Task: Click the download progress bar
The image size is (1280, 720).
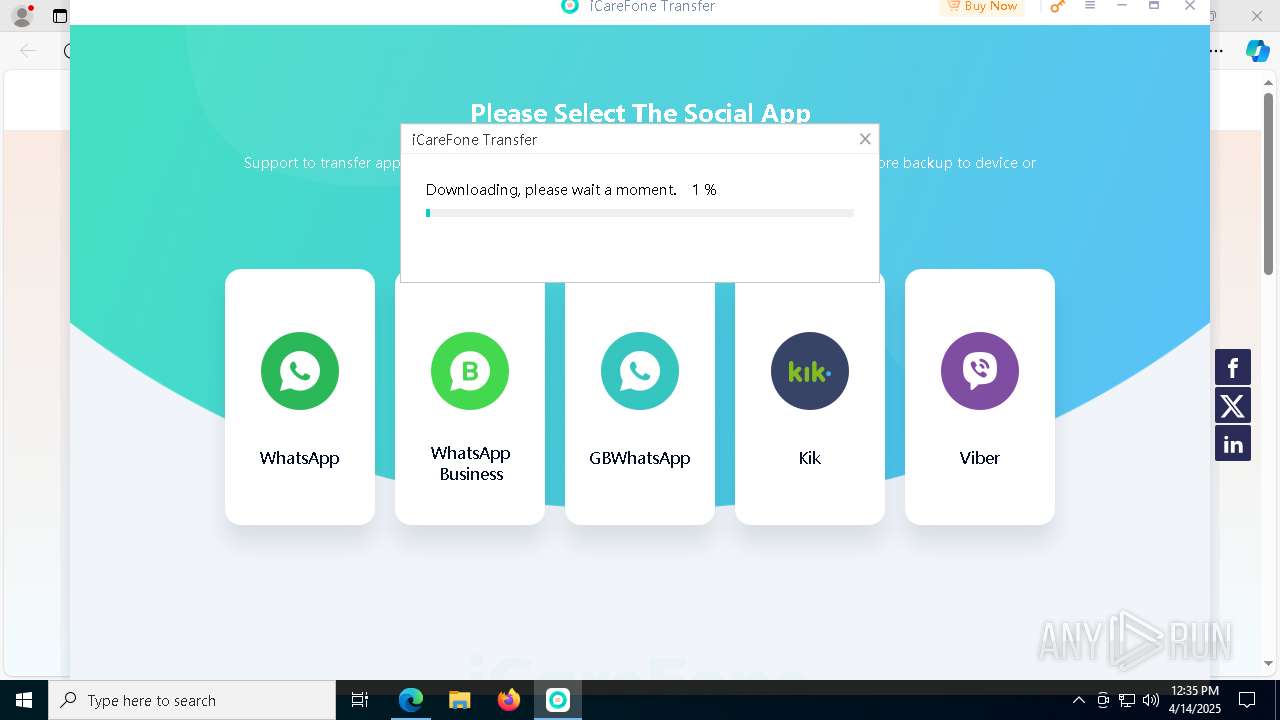Action: [640, 213]
